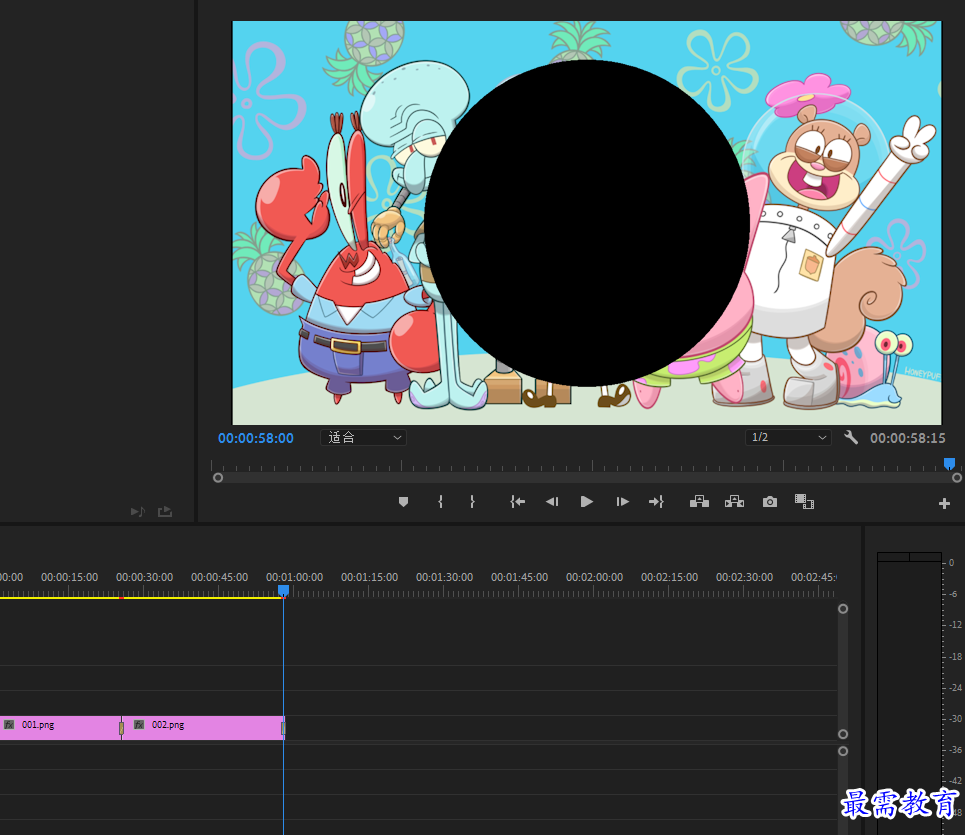Open the button editor plus icon
Image resolution: width=965 pixels, height=835 pixels.
944,504
